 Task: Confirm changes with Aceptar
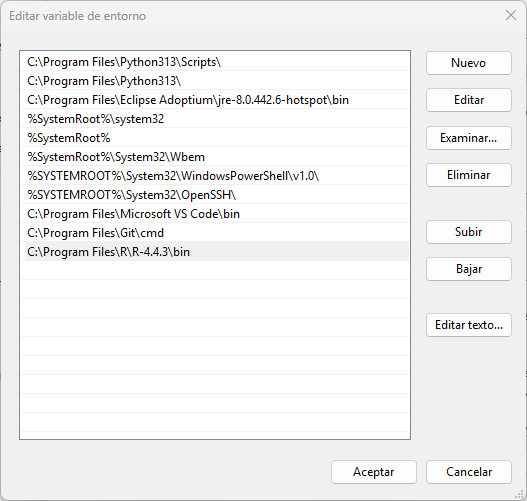coord(374,472)
